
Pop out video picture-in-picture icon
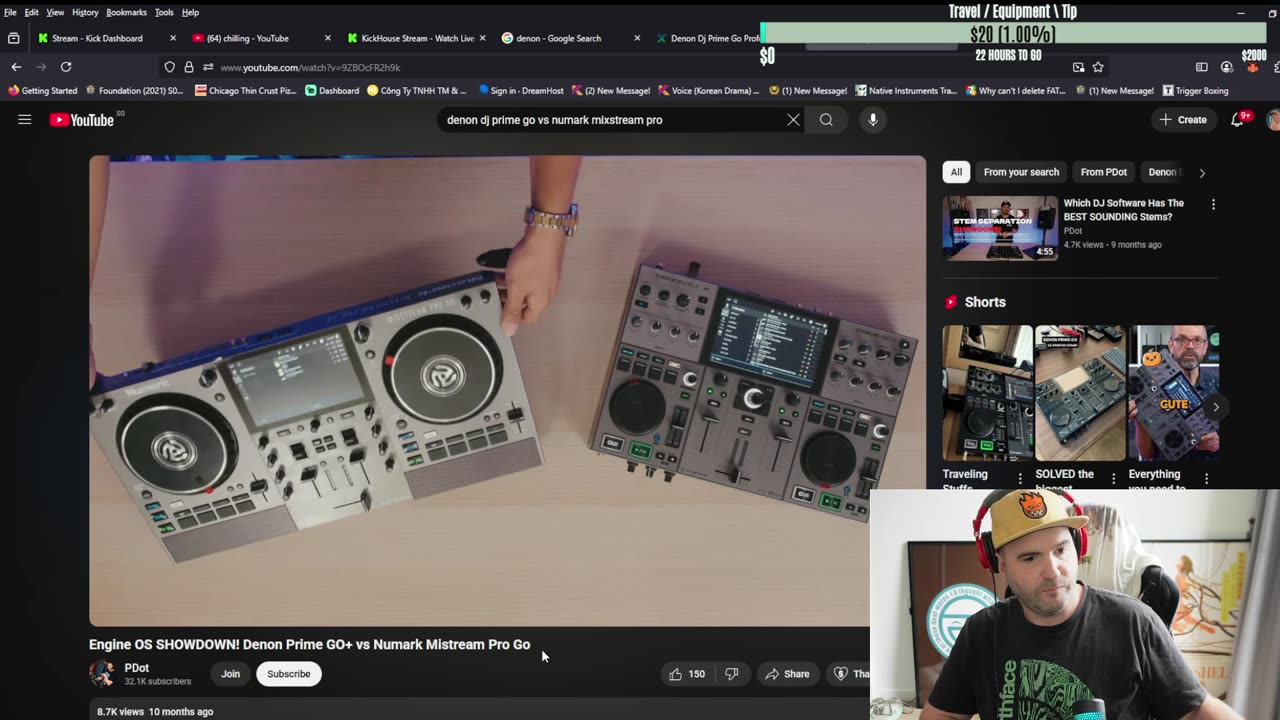click(x=1078, y=67)
